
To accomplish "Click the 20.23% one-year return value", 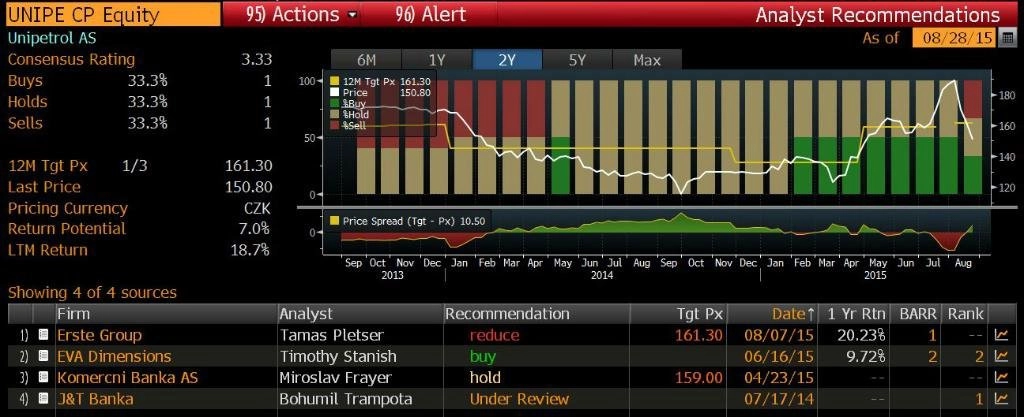I will 861,335.
